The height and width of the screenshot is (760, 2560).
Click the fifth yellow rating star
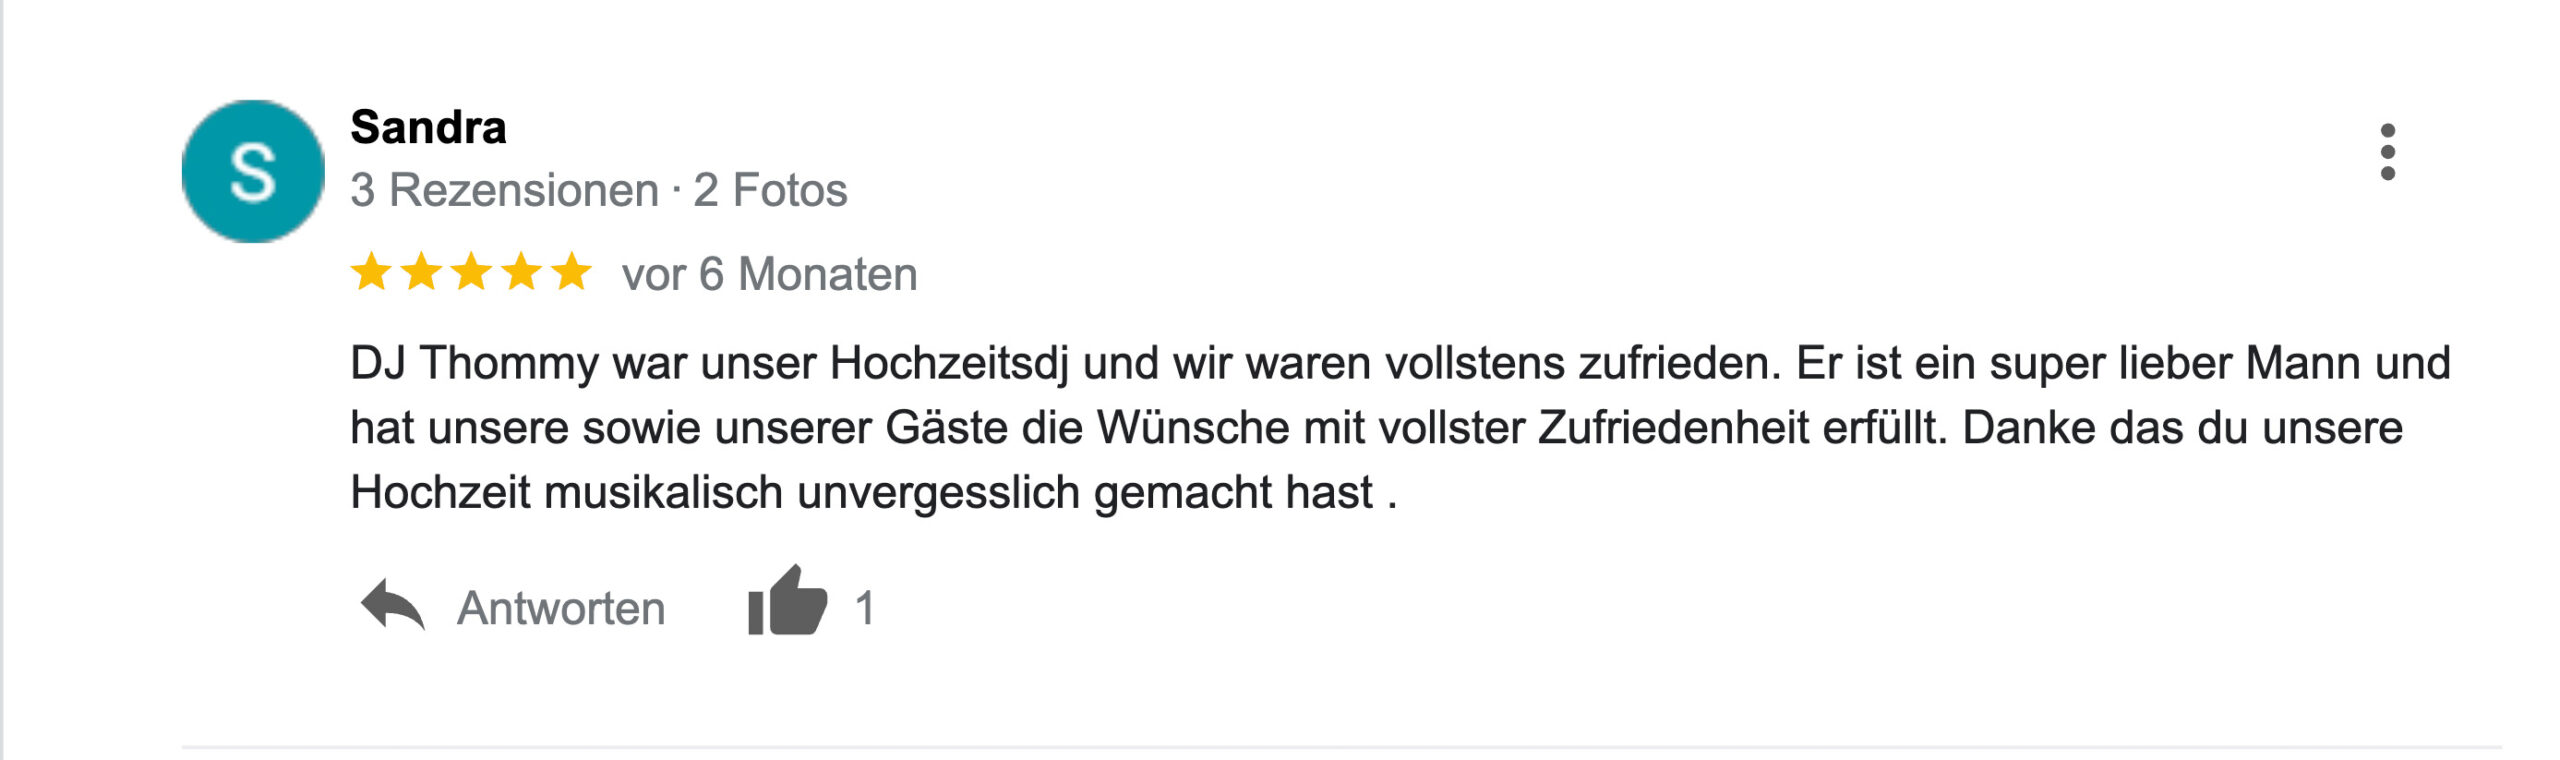coord(571,272)
